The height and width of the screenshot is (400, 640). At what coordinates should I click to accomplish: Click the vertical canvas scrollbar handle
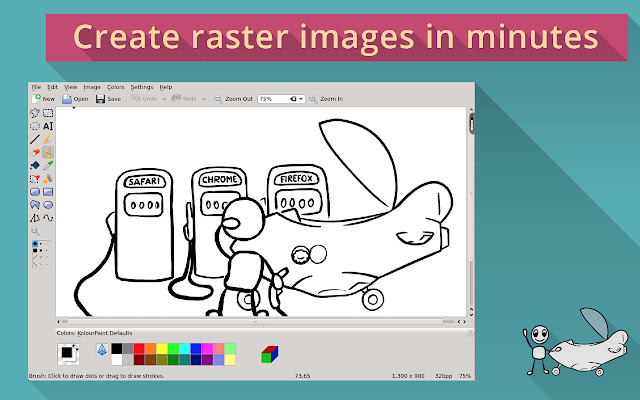point(472,124)
